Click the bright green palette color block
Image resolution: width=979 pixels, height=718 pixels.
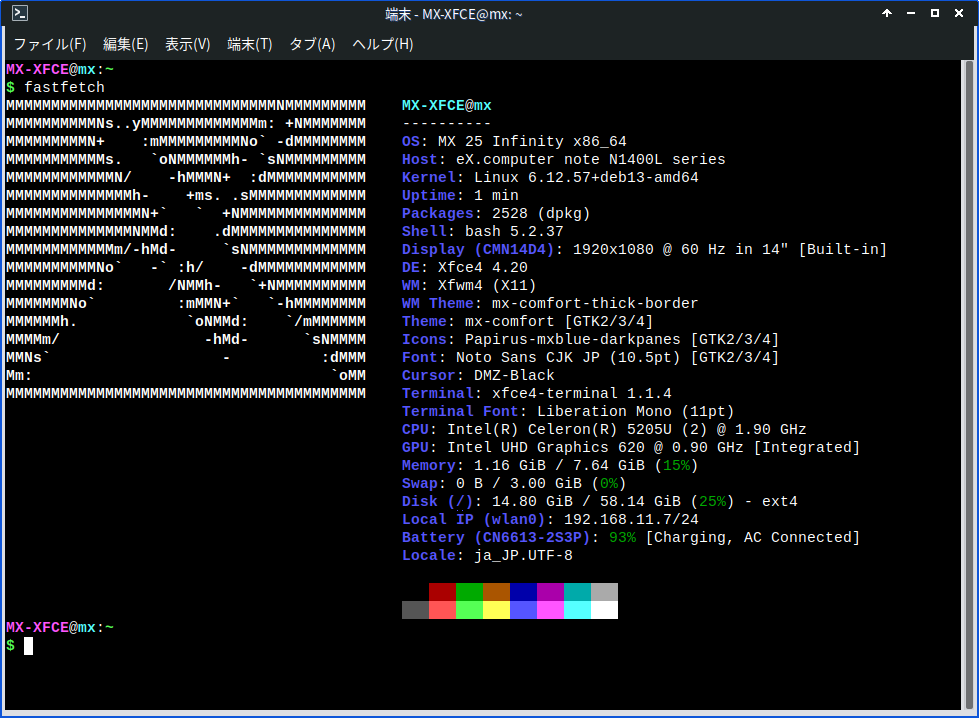click(469, 610)
